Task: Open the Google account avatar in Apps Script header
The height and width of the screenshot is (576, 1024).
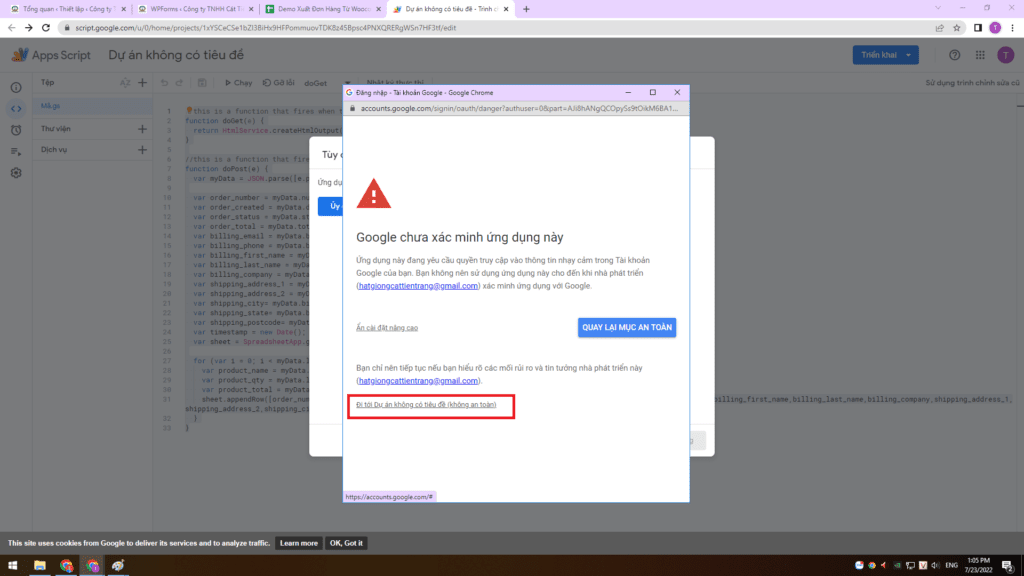Action: [x=1006, y=55]
